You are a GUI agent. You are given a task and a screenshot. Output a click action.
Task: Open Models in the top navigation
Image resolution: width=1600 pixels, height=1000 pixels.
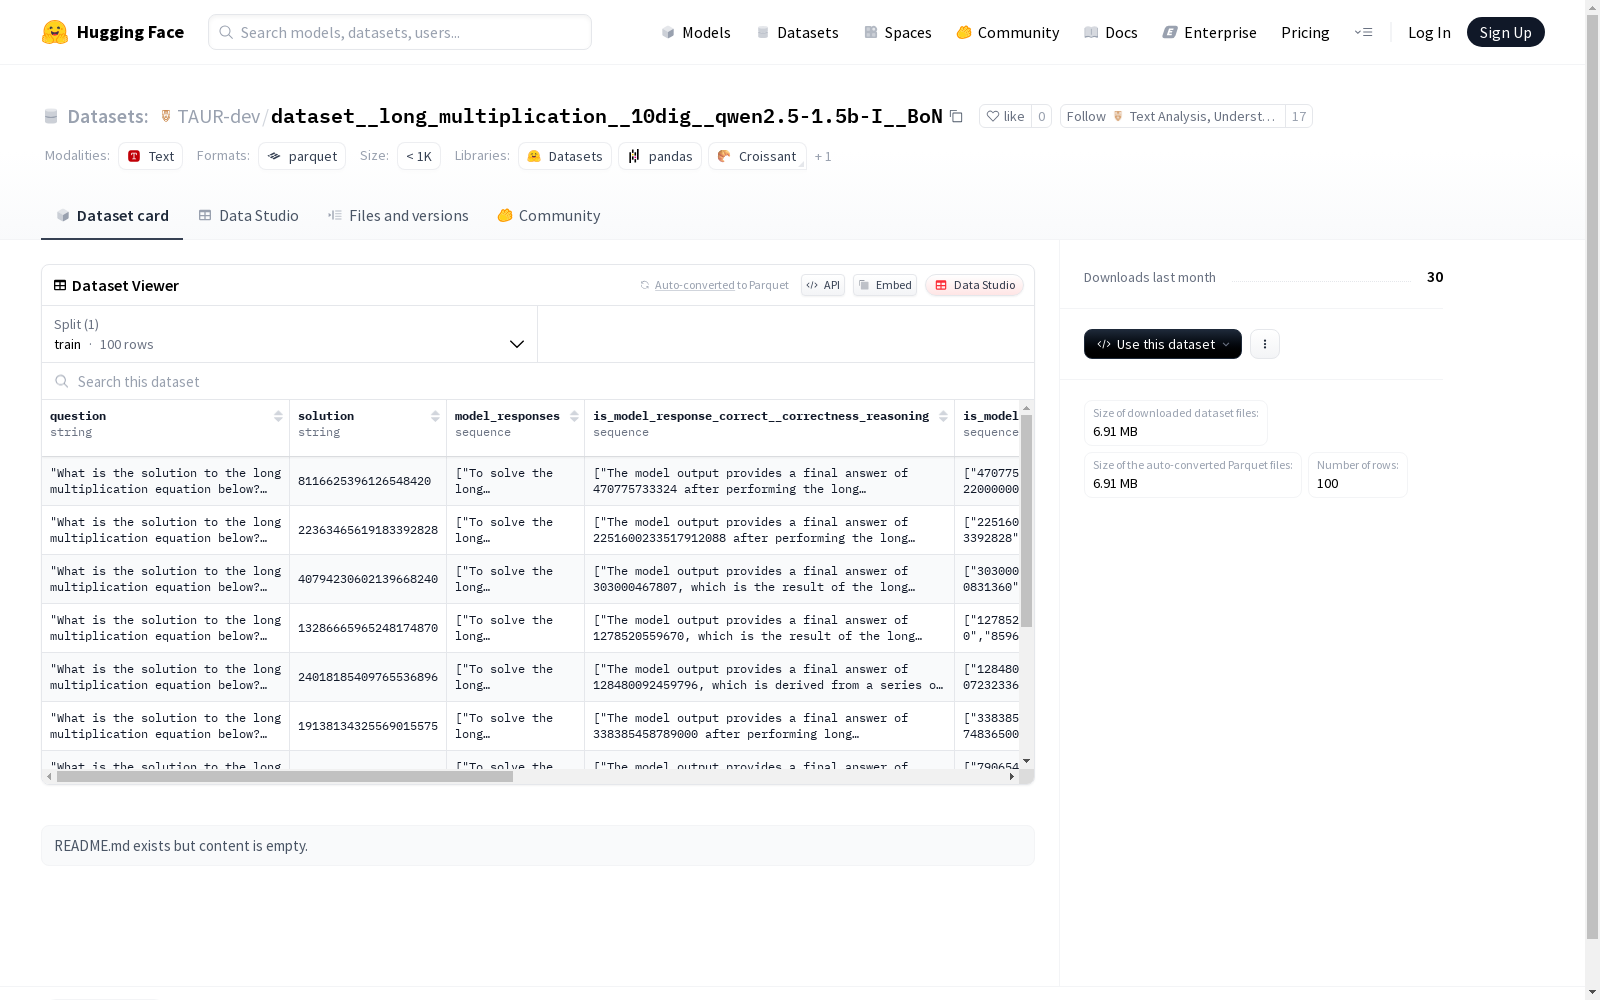pos(696,32)
